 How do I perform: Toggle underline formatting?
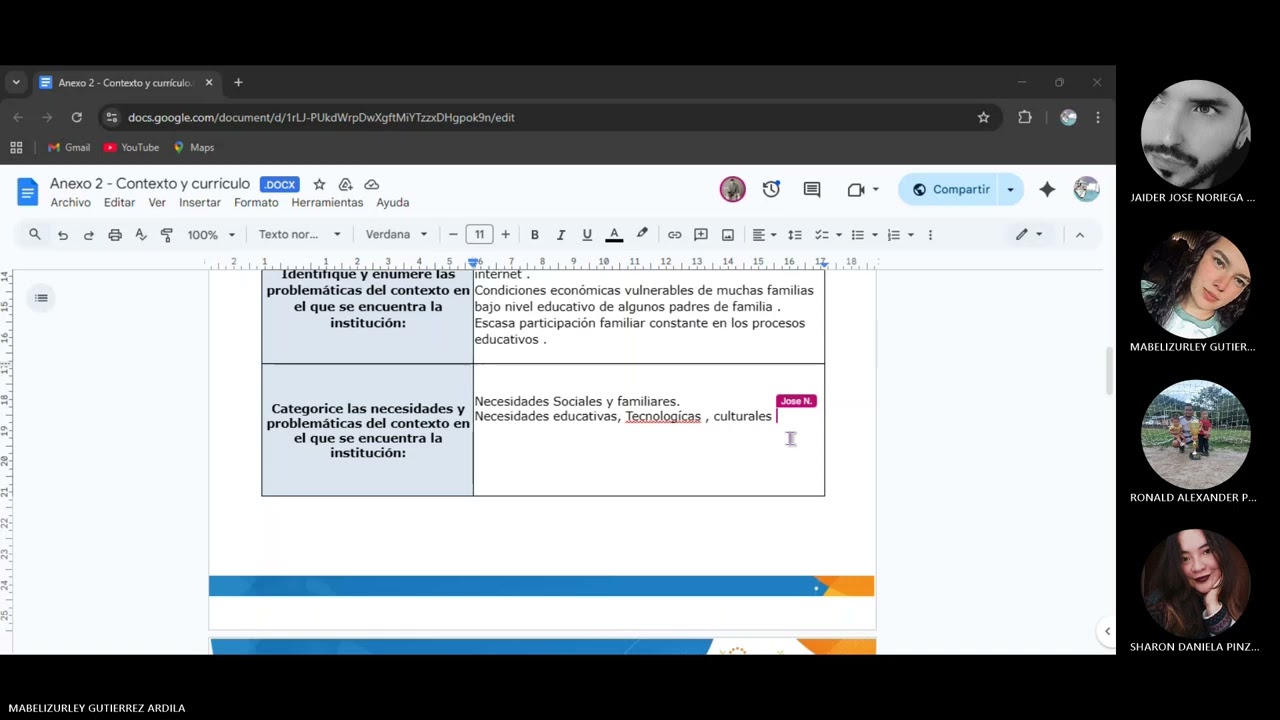tap(587, 235)
